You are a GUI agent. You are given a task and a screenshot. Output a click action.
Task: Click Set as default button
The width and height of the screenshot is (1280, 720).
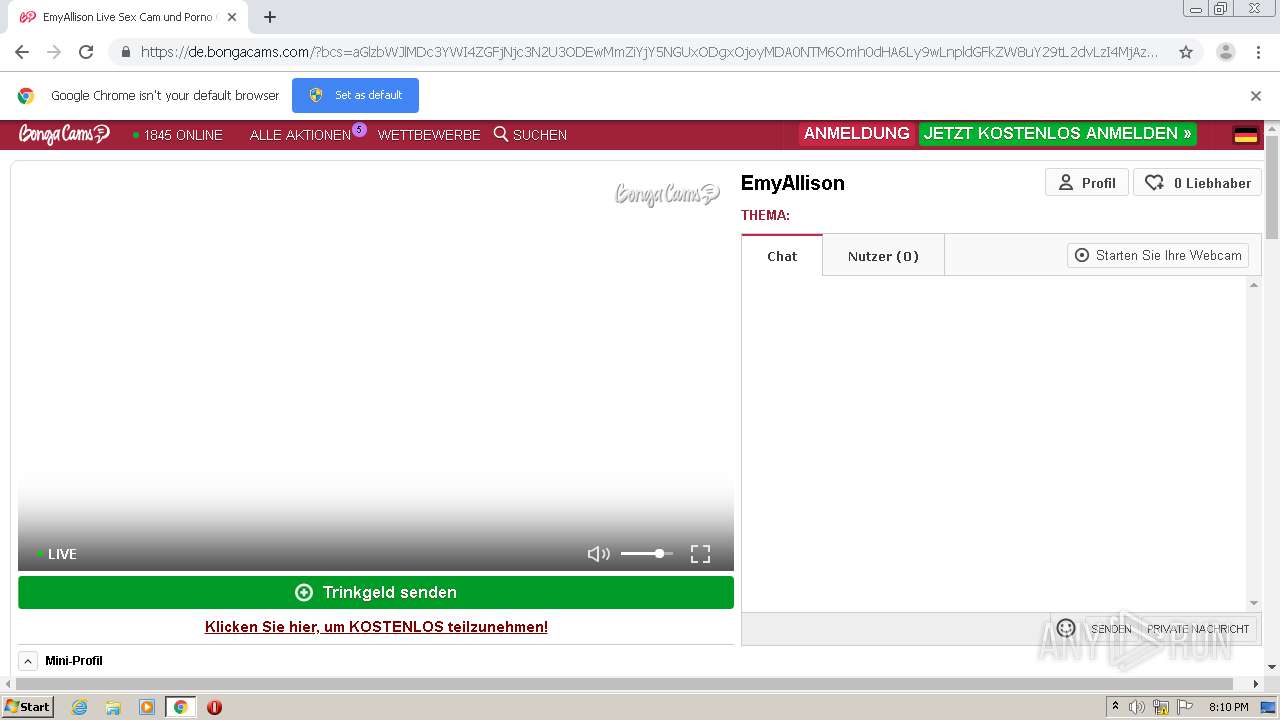[x=355, y=95]
